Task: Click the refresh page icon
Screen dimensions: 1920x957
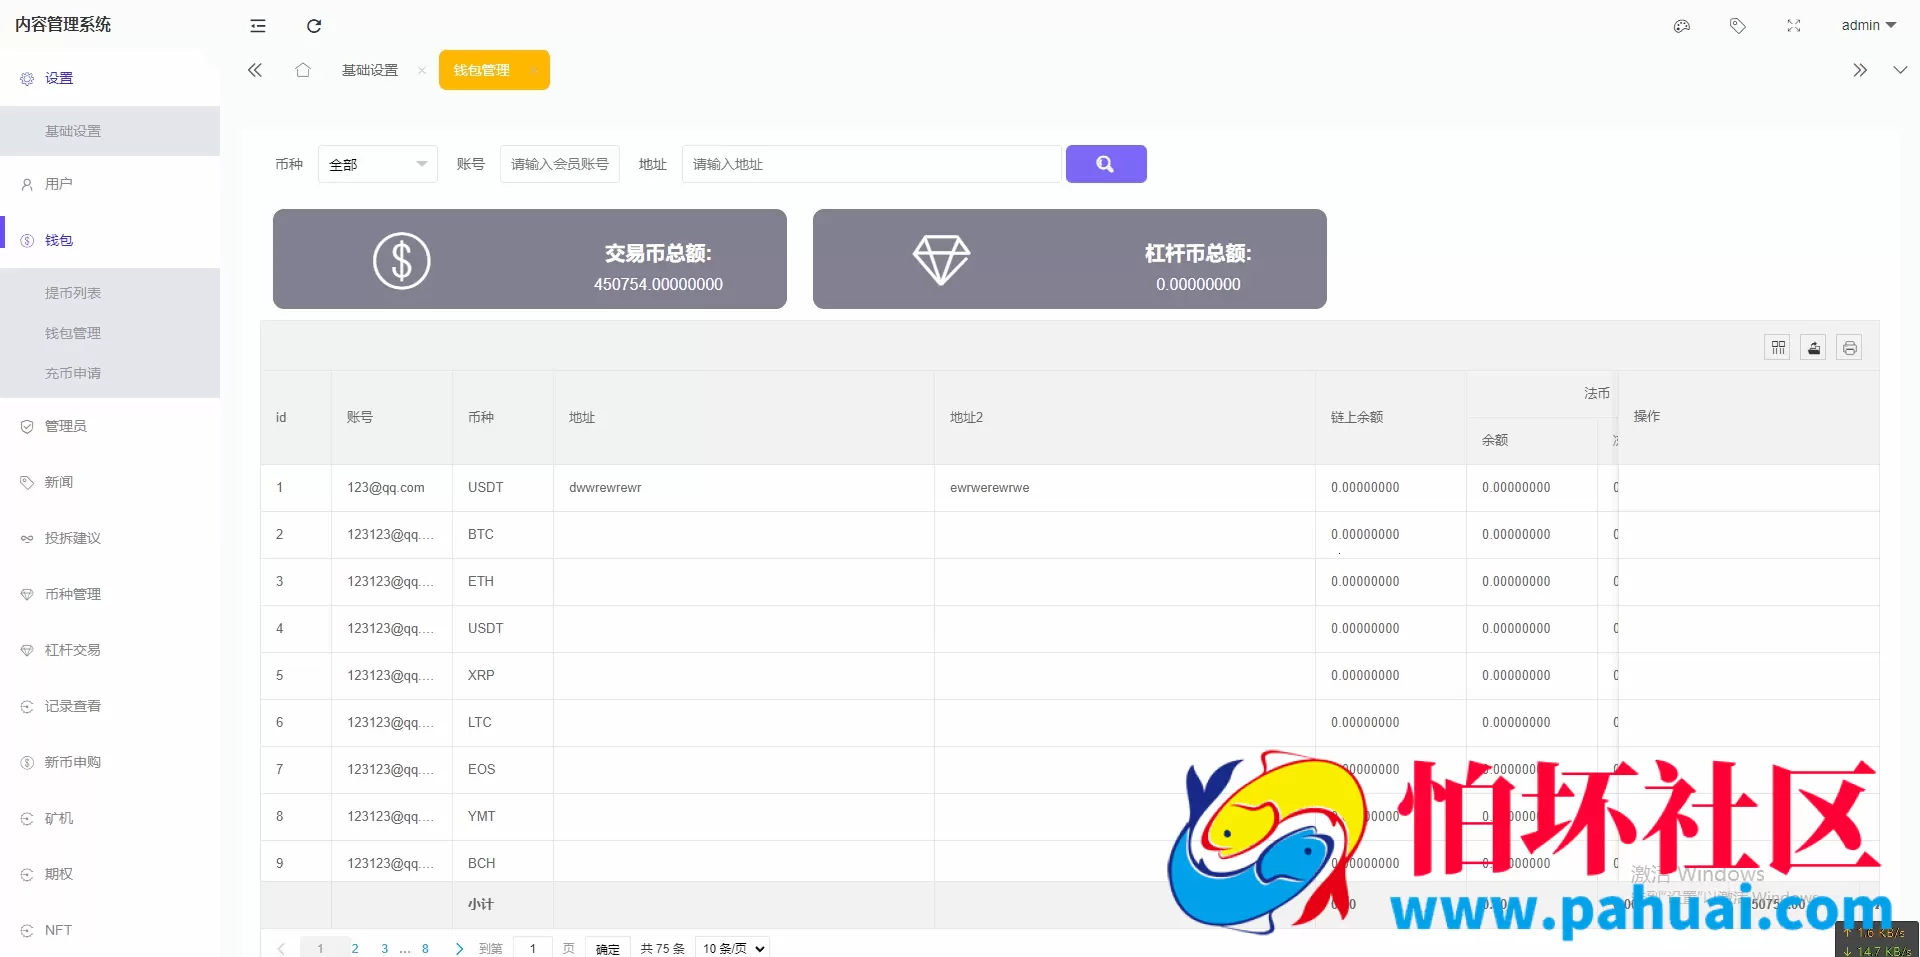Action: (x=314, y=26)
